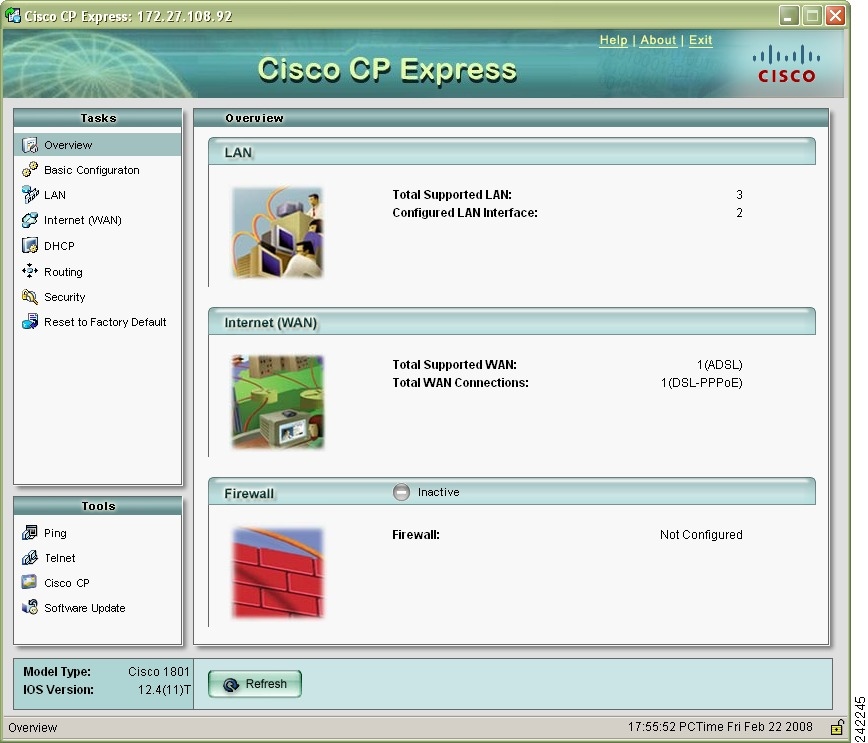
Task: Open Basic Configuration task
Action: point(92,170)
